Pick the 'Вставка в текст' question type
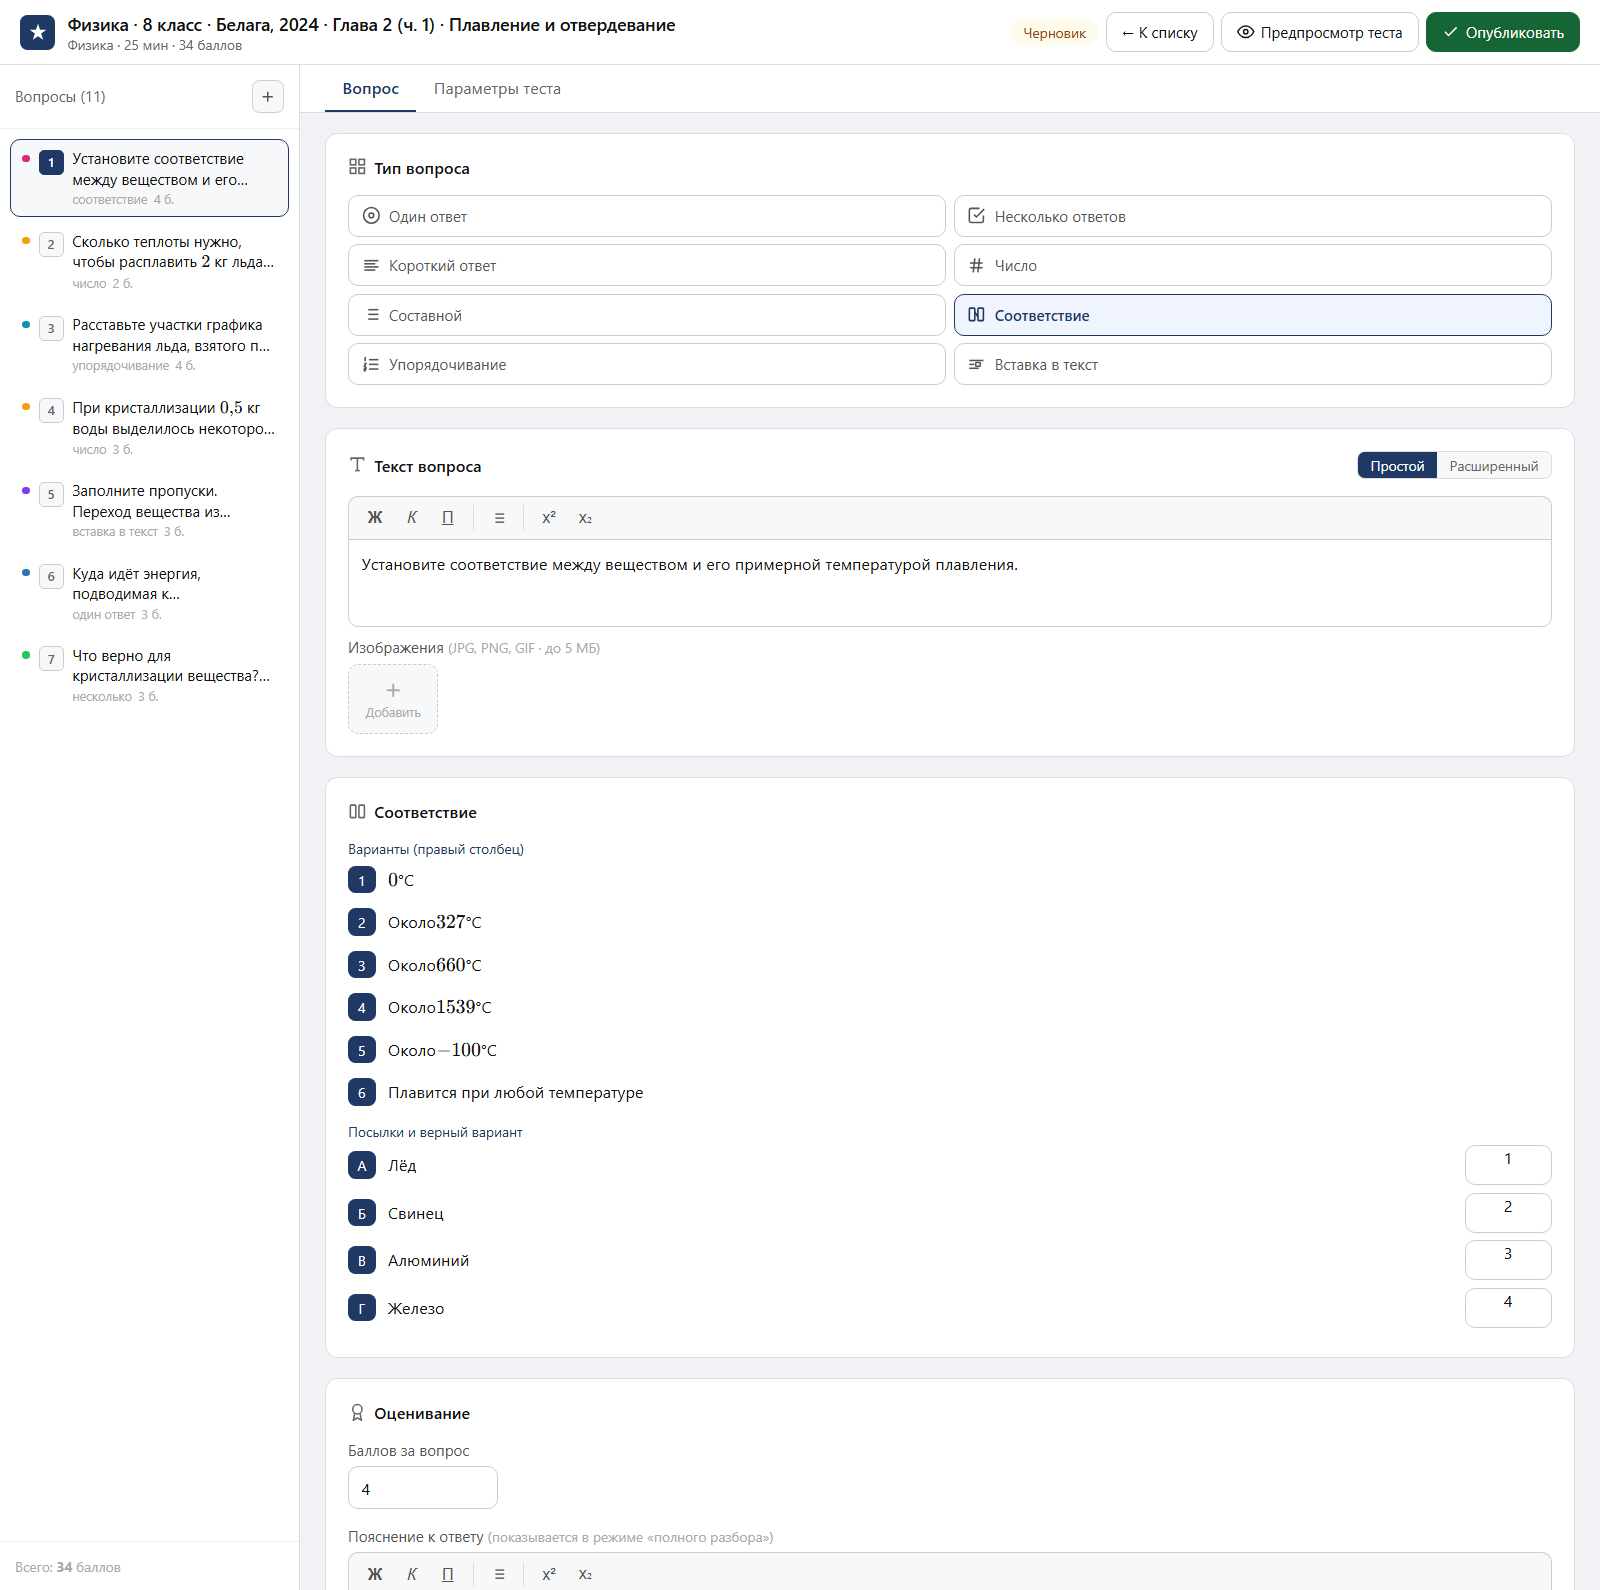This screenshot has height=1590, width=1600. pyautogui.click(x=1253, y=365)
